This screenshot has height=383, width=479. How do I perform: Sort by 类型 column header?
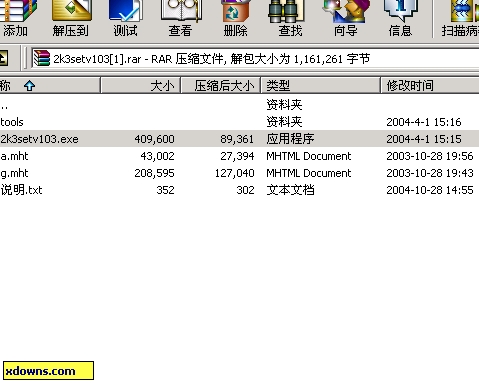(321, 86)
